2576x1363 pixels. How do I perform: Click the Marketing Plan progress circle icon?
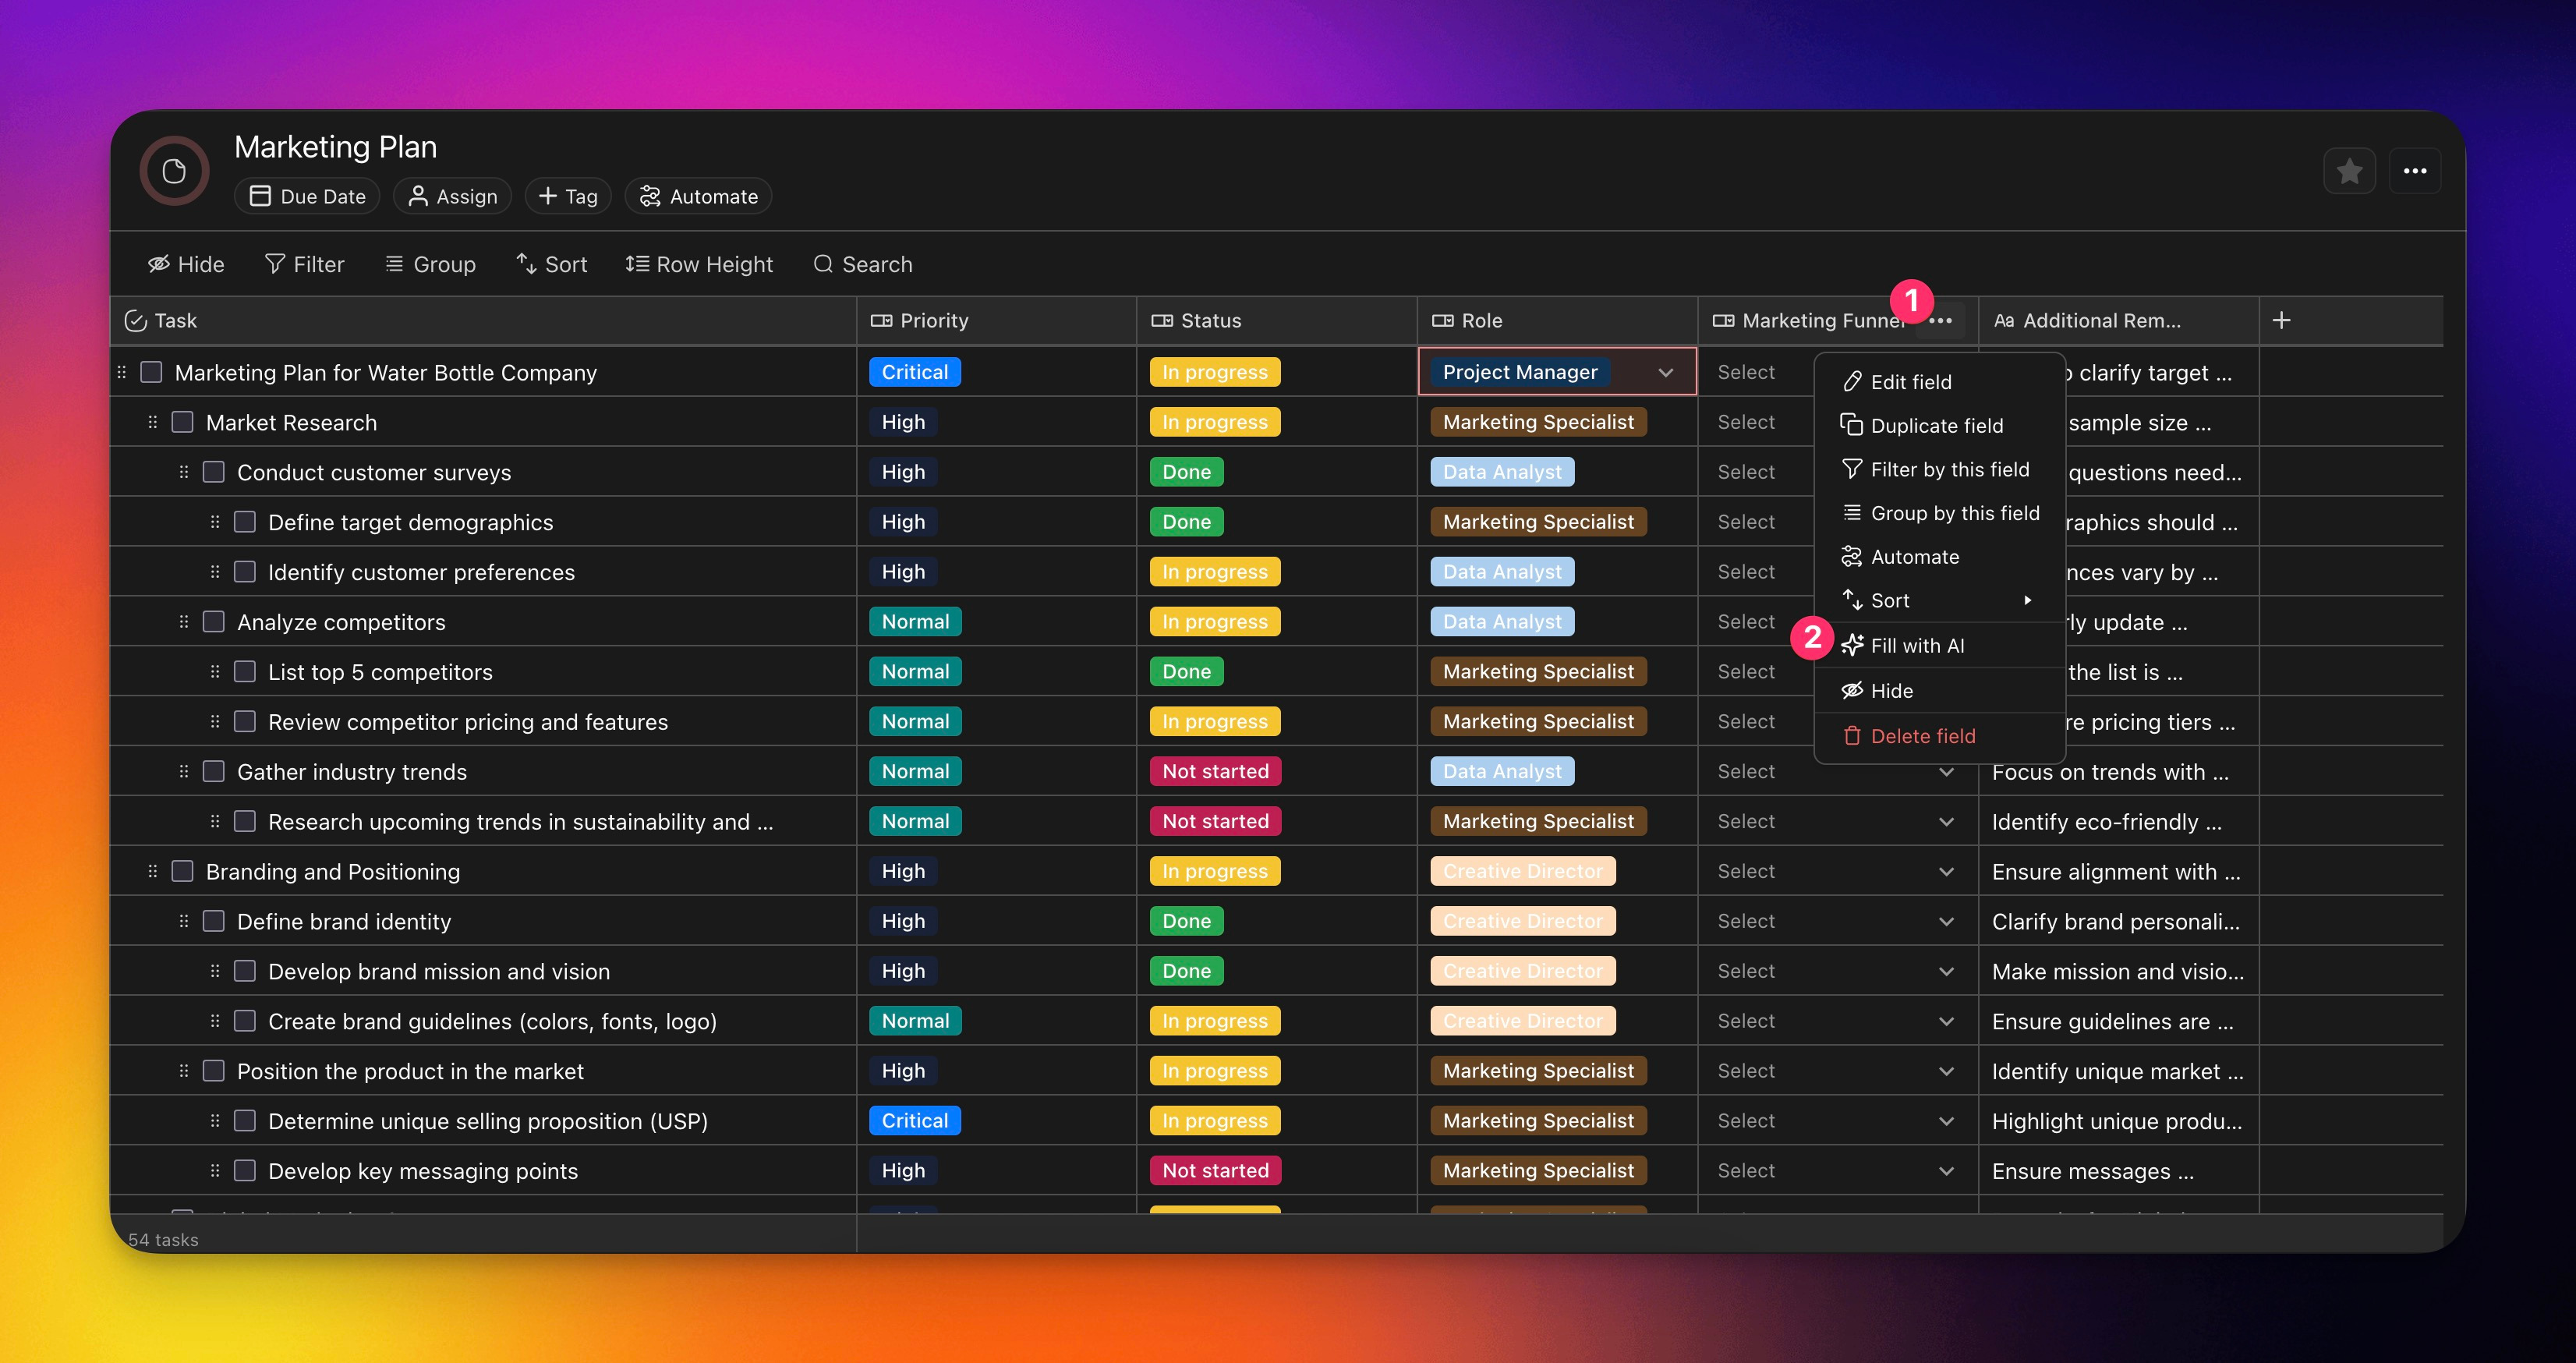click(x=174, y=171)
